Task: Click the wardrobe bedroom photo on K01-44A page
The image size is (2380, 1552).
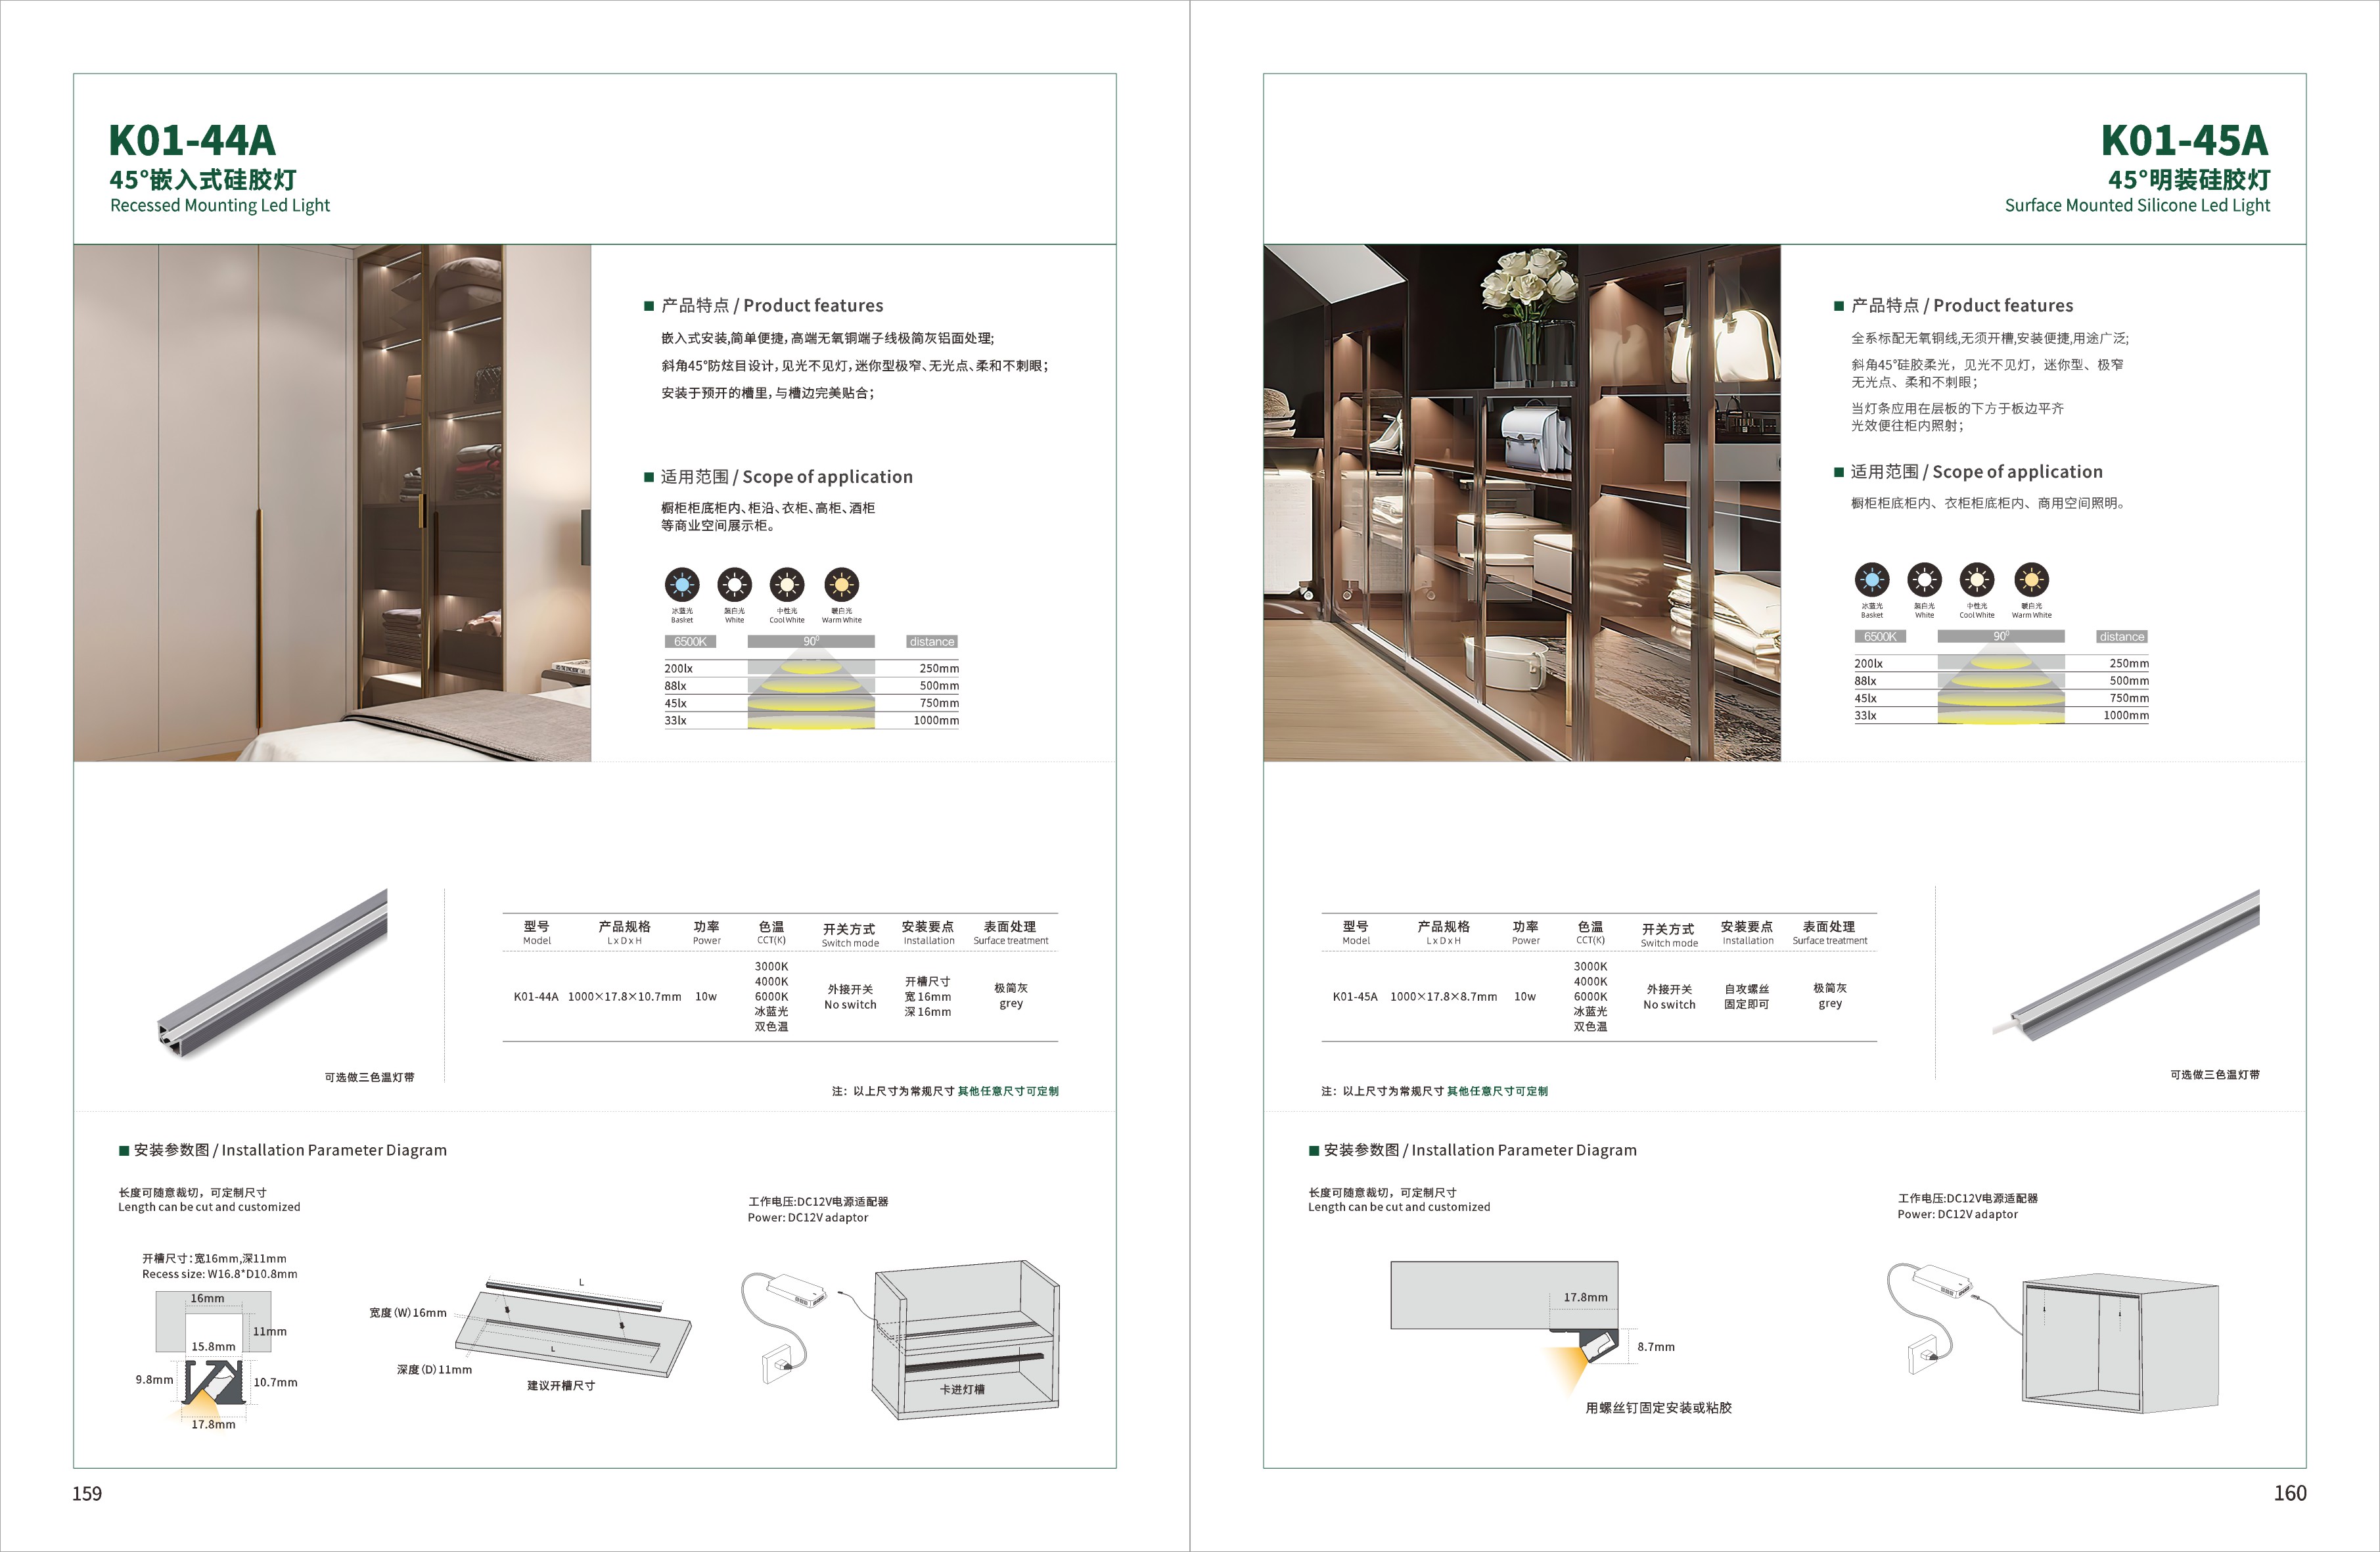Action: click(332, 503)
